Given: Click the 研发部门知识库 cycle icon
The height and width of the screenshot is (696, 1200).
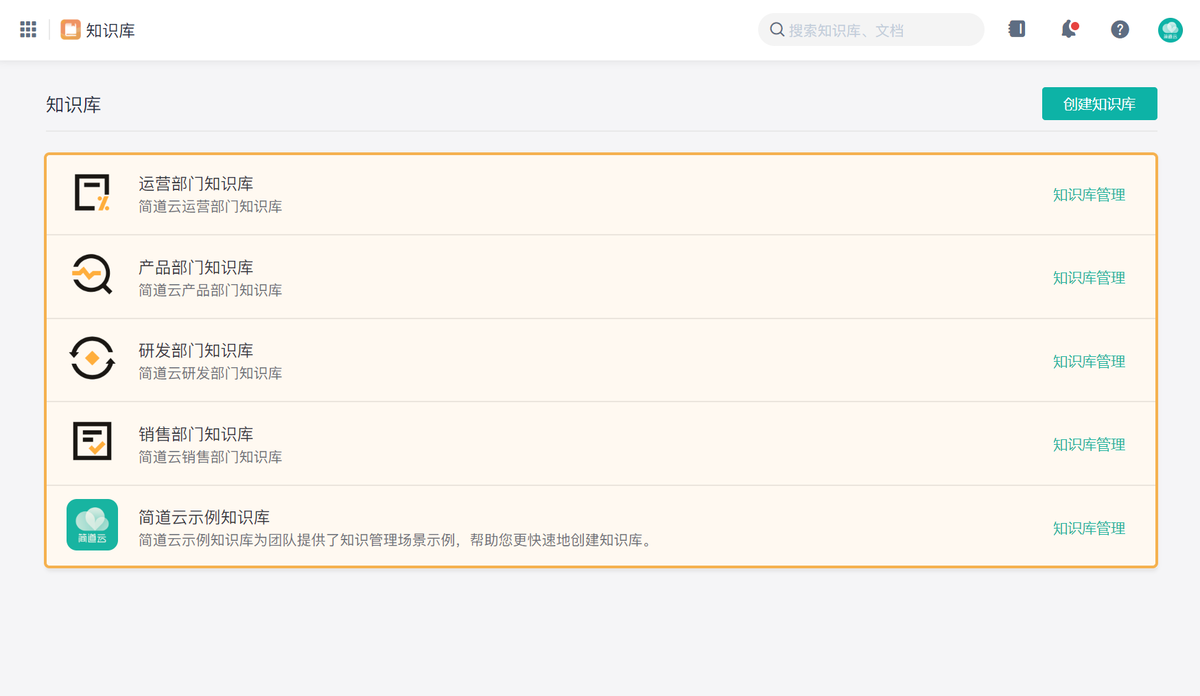Looking at the screenshot, I should click(x=92, y=359).
